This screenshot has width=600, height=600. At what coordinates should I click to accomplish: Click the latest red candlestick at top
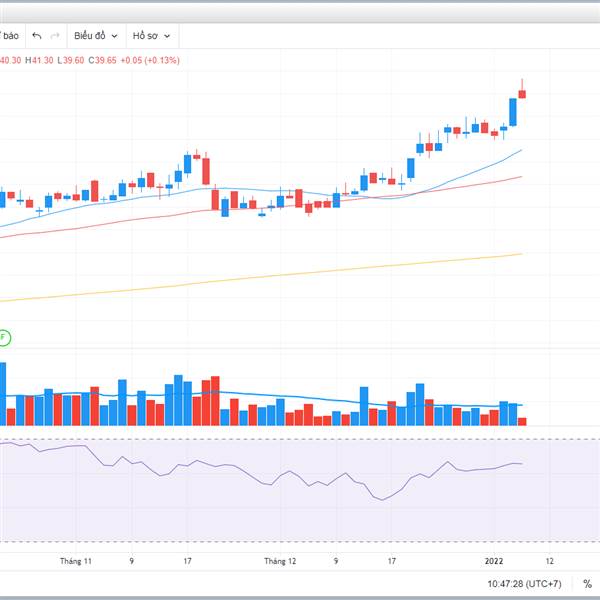pos(522,94)
